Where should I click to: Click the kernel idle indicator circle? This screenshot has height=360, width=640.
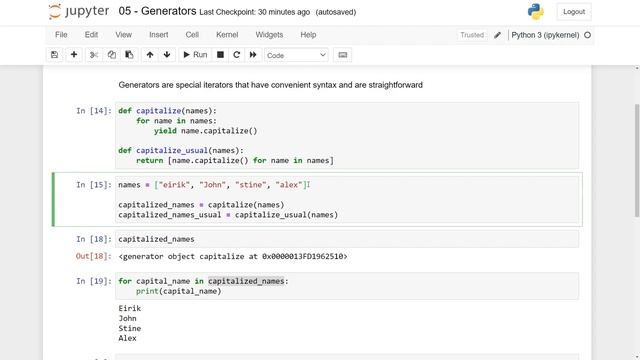pos(587,35)
